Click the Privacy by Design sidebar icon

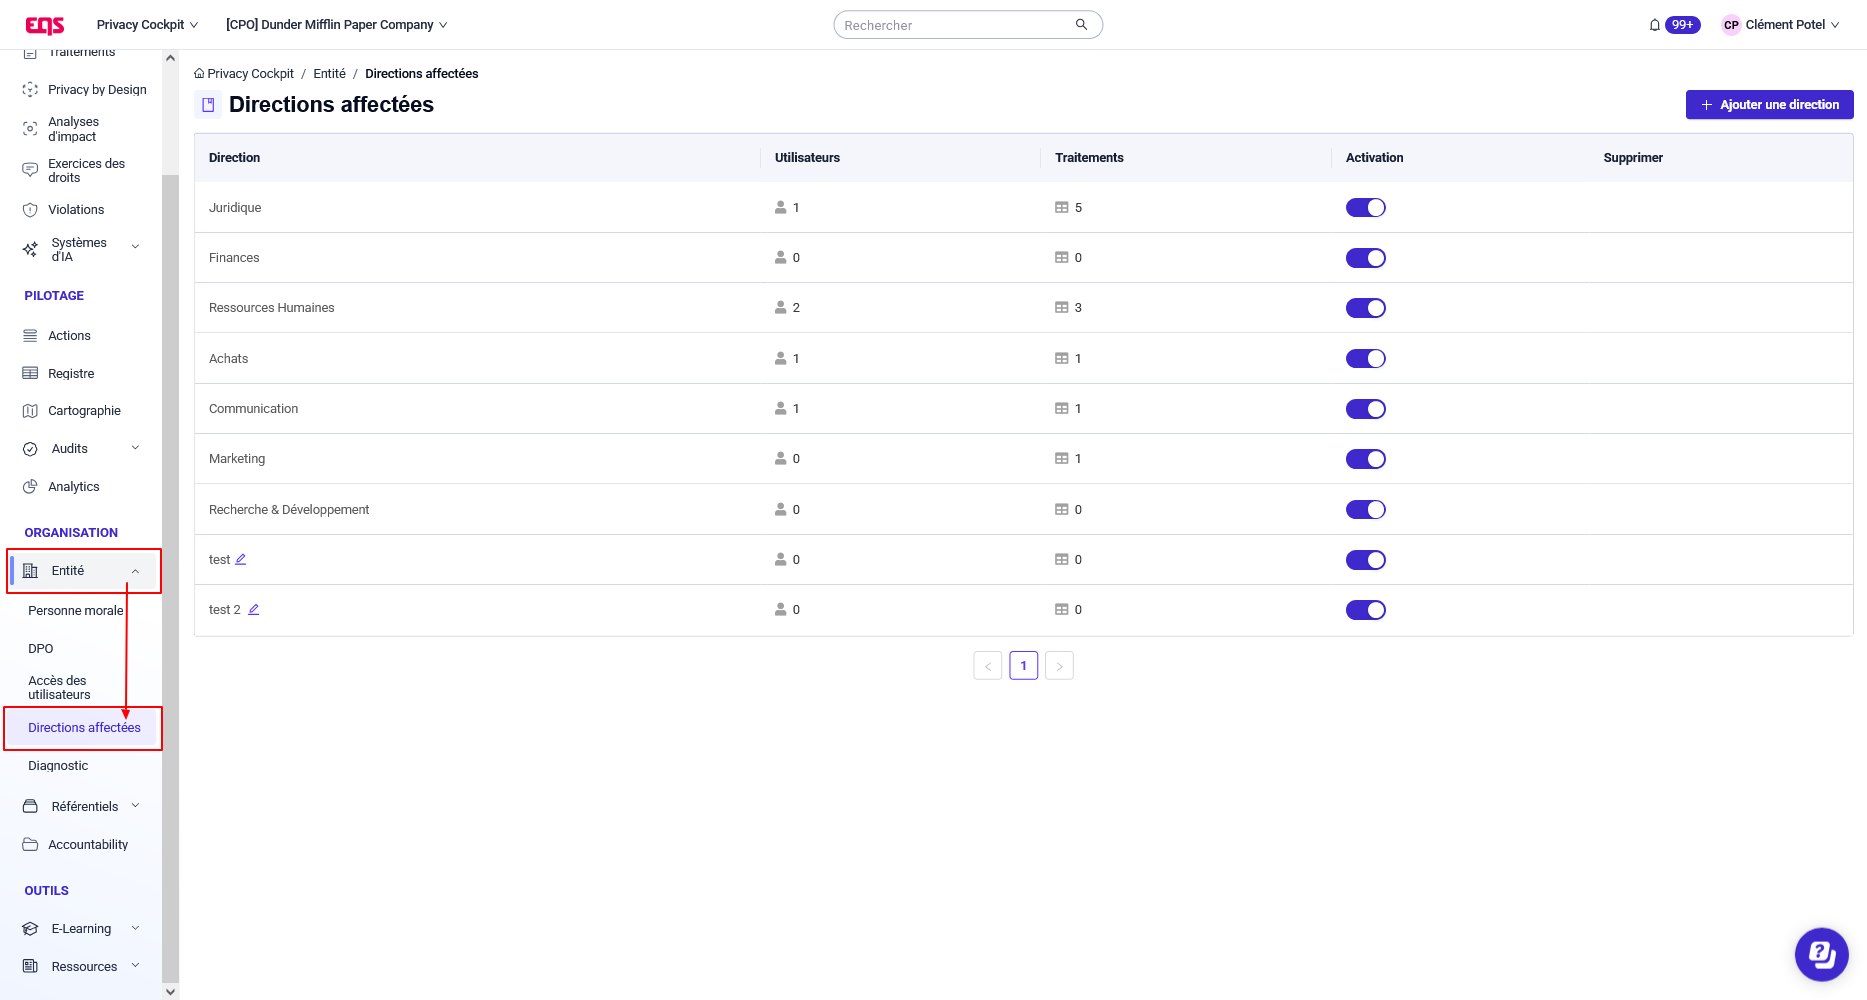(x=30, y=90)
